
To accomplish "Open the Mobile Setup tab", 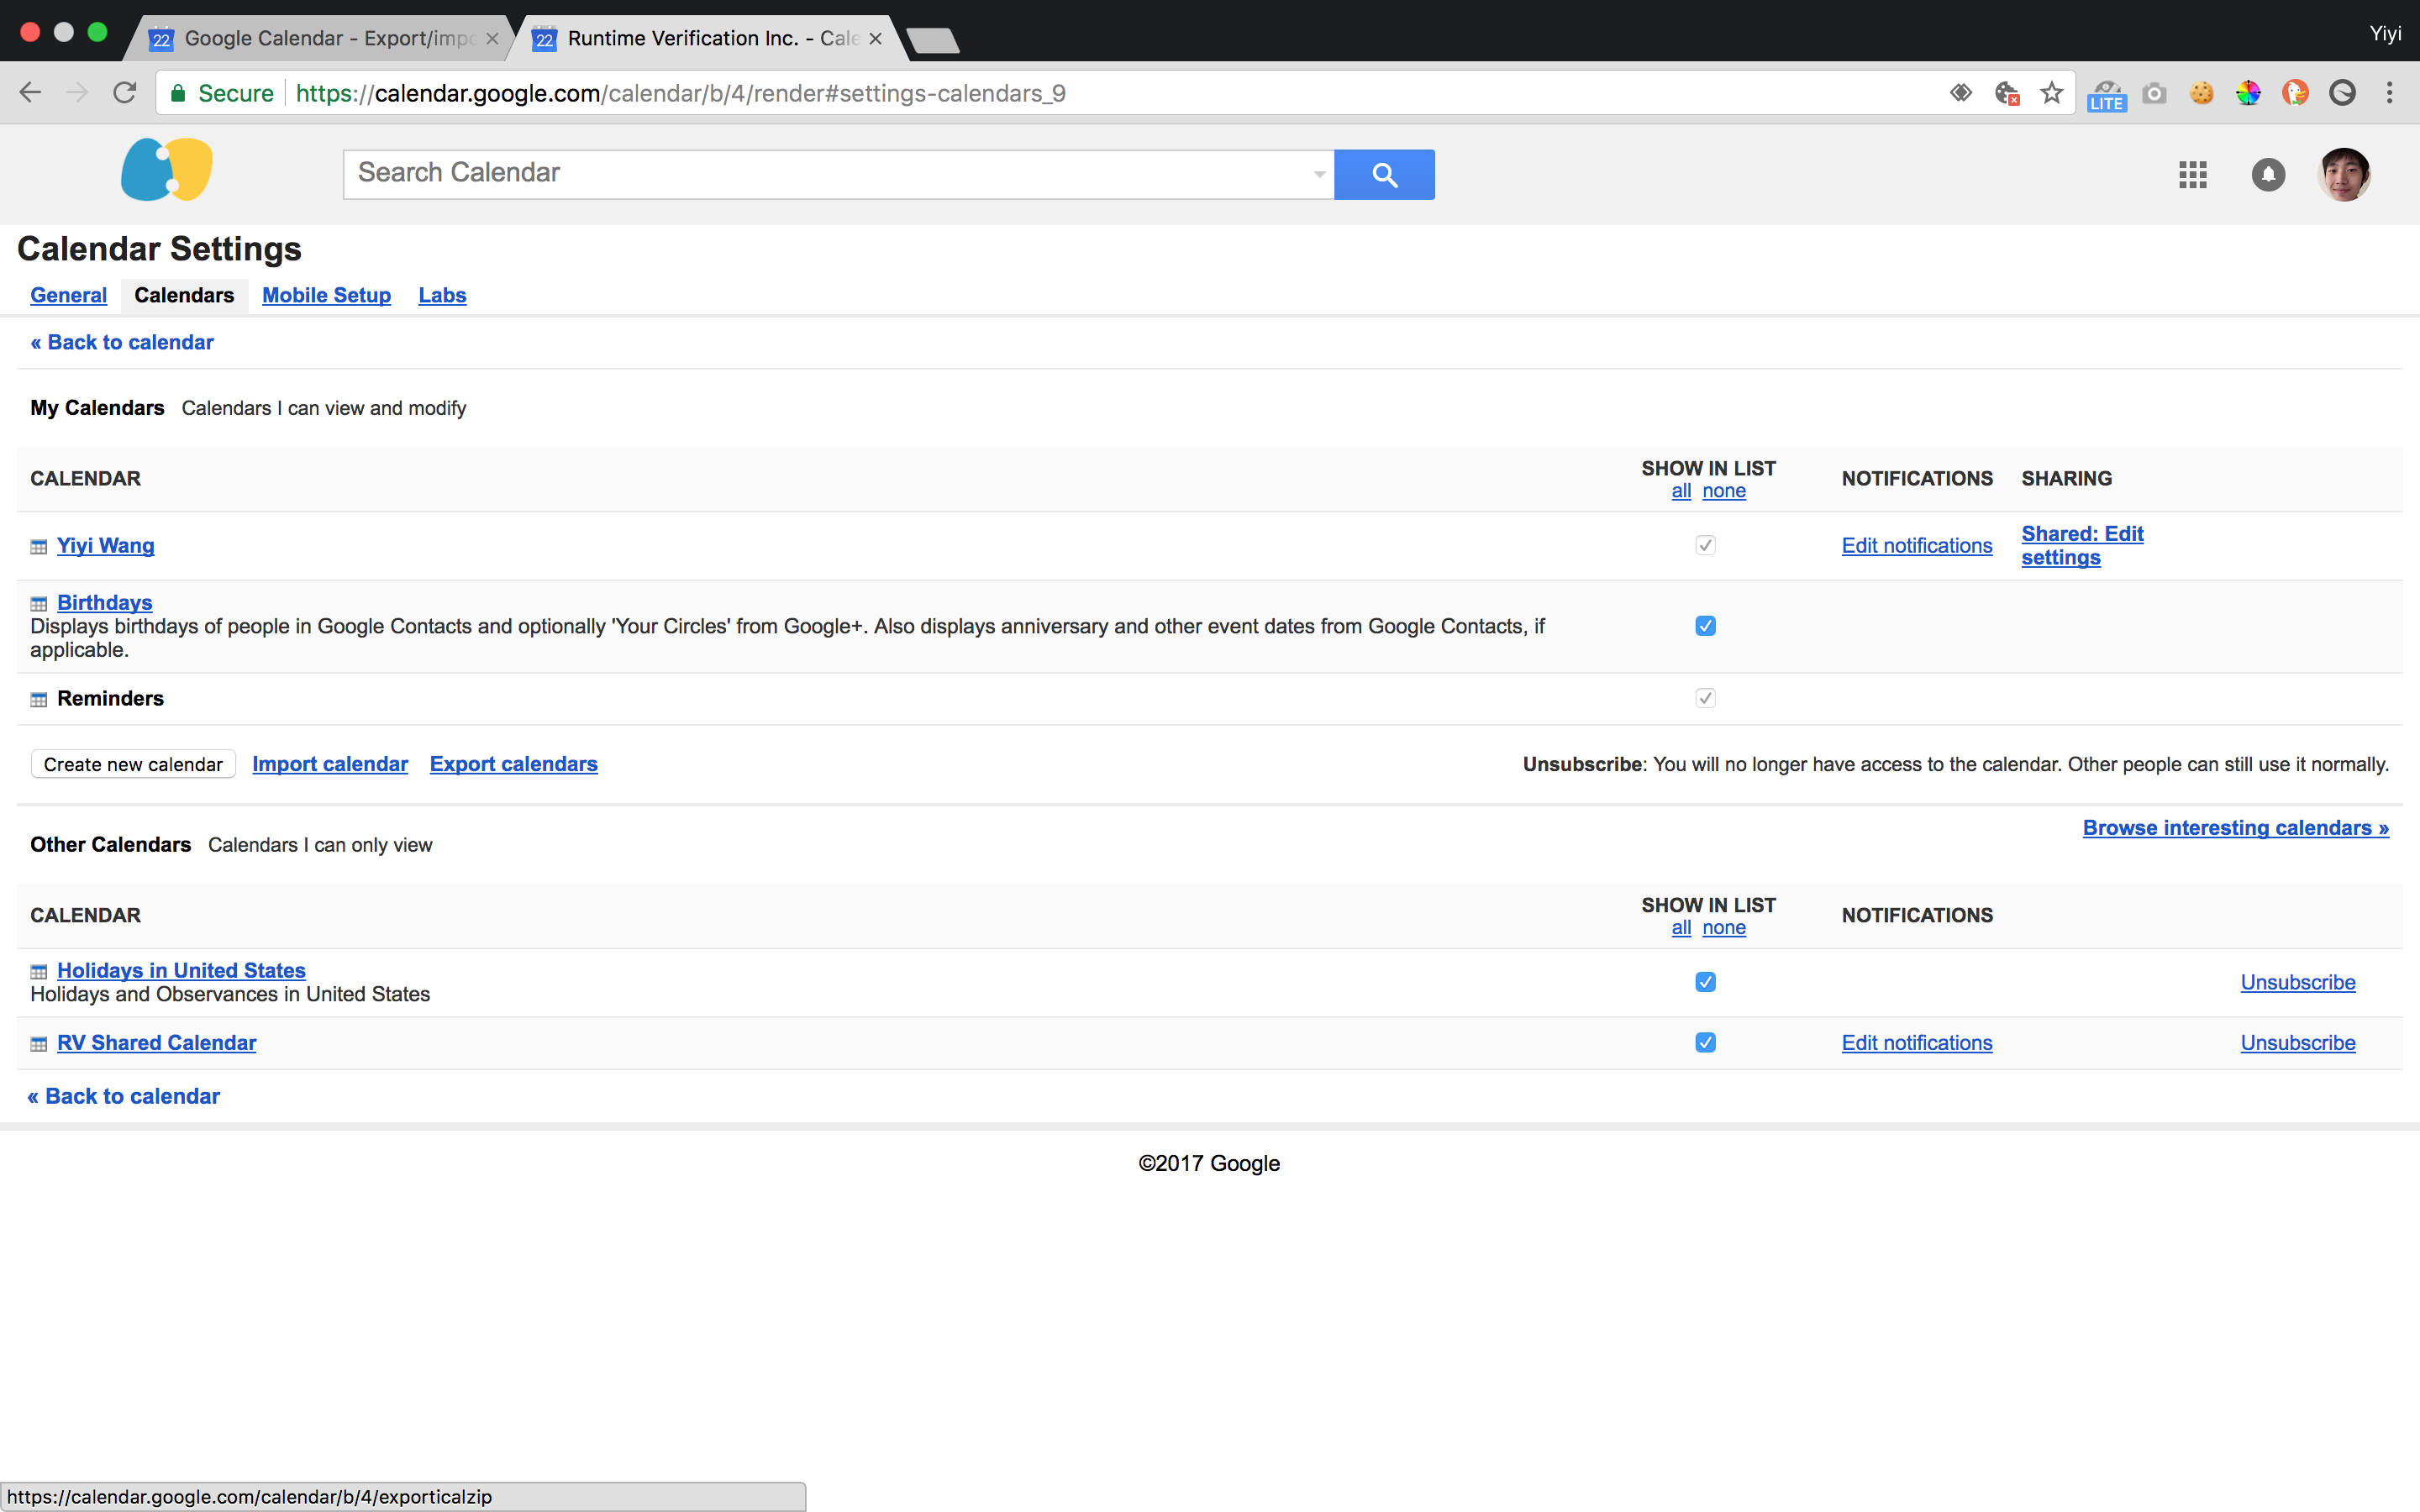I will coord(326,295).
